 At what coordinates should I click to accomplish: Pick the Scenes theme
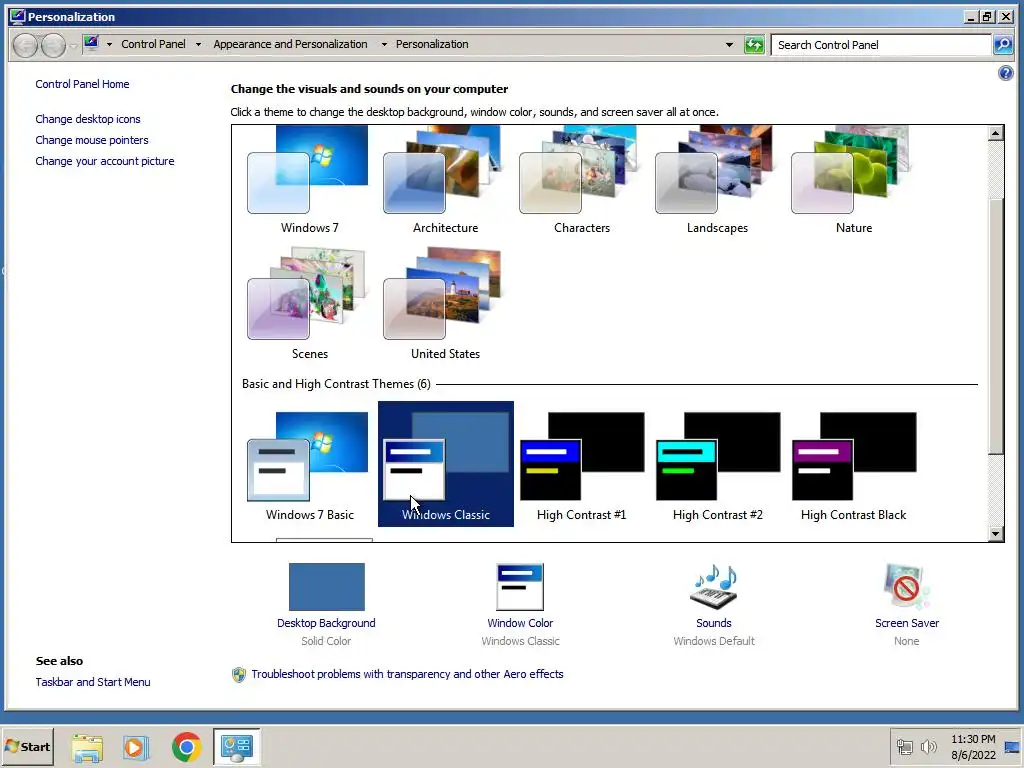pos(309,304)
